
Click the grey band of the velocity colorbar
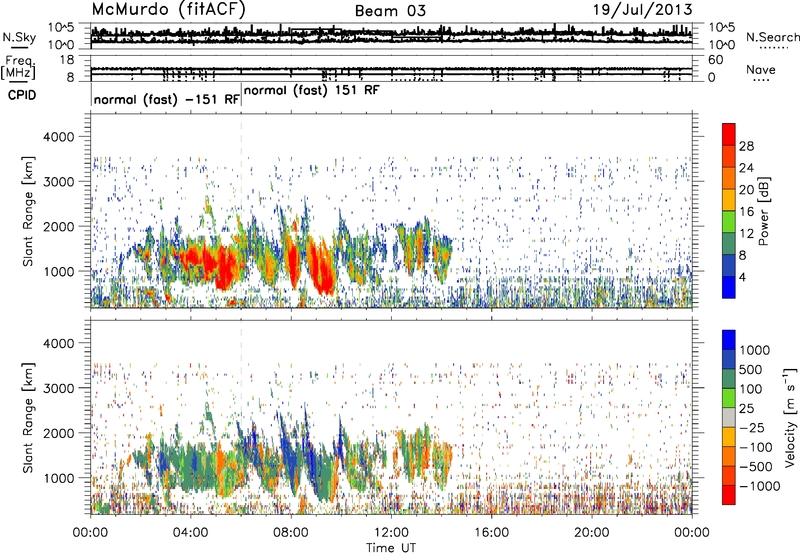(x=729, y=418)
